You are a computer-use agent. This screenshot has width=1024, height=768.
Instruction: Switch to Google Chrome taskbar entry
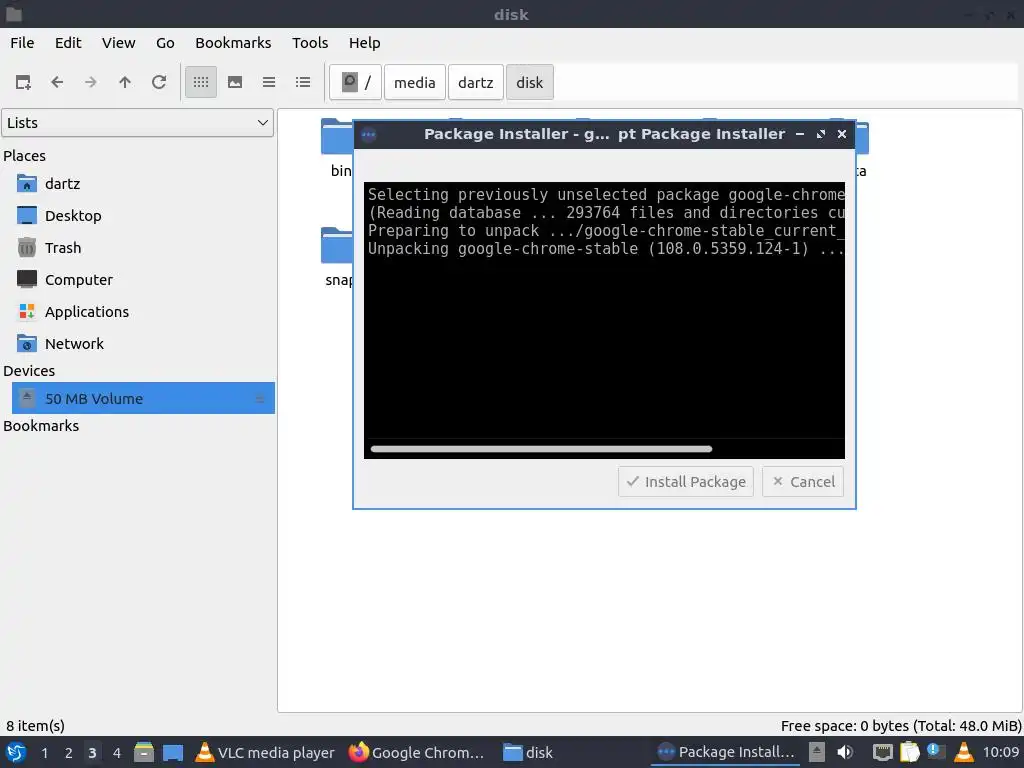point(416,752)
